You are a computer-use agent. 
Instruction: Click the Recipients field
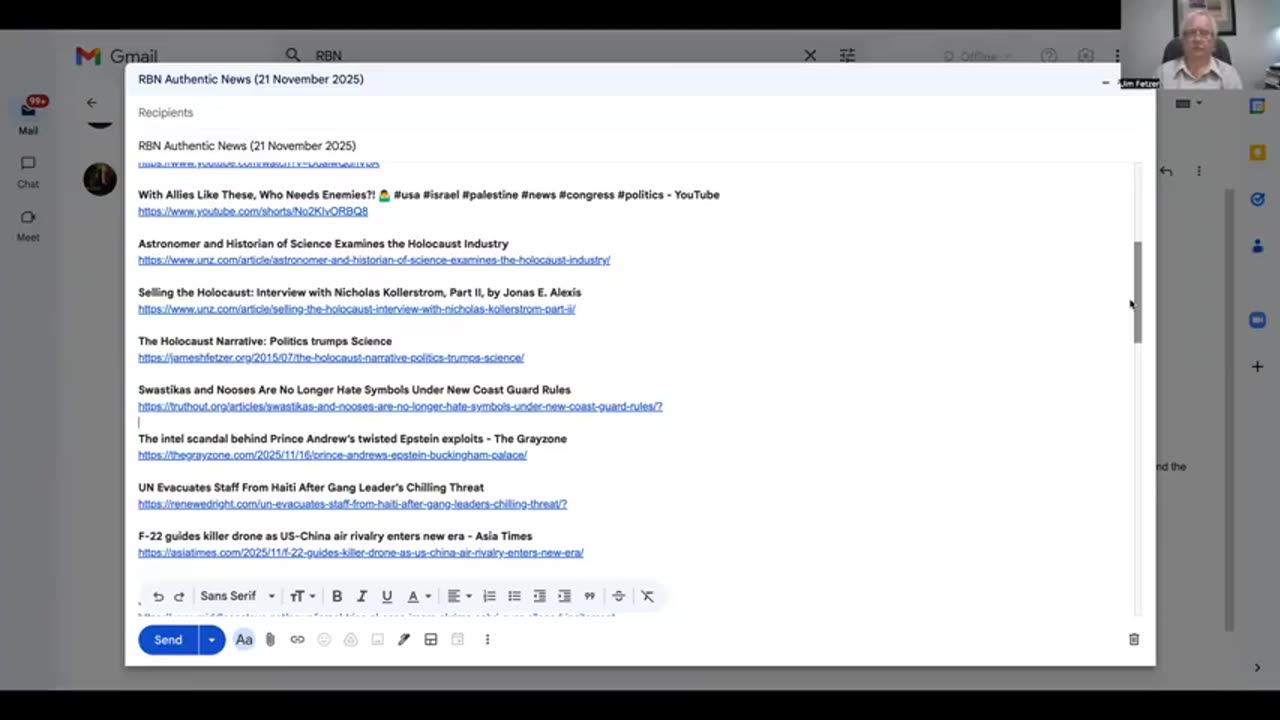640,112
